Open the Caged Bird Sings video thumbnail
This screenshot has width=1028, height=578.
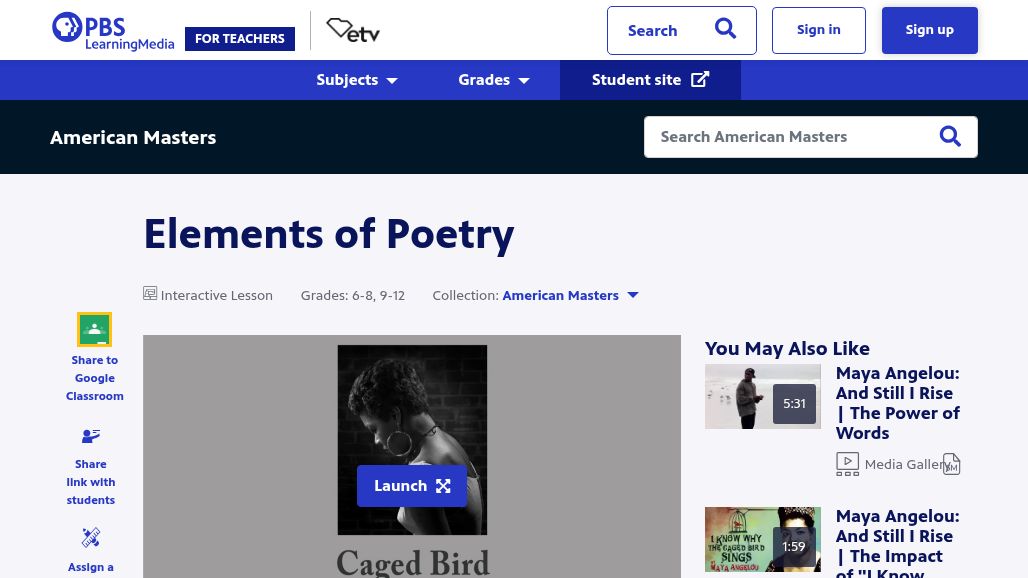point(762,540)
